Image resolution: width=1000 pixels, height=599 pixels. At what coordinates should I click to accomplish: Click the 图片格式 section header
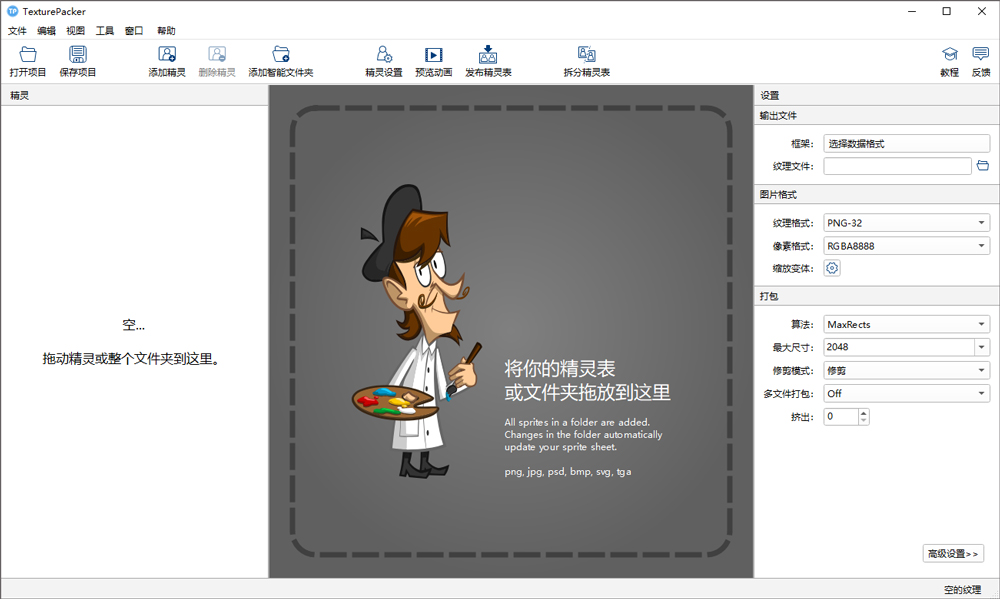876,195
